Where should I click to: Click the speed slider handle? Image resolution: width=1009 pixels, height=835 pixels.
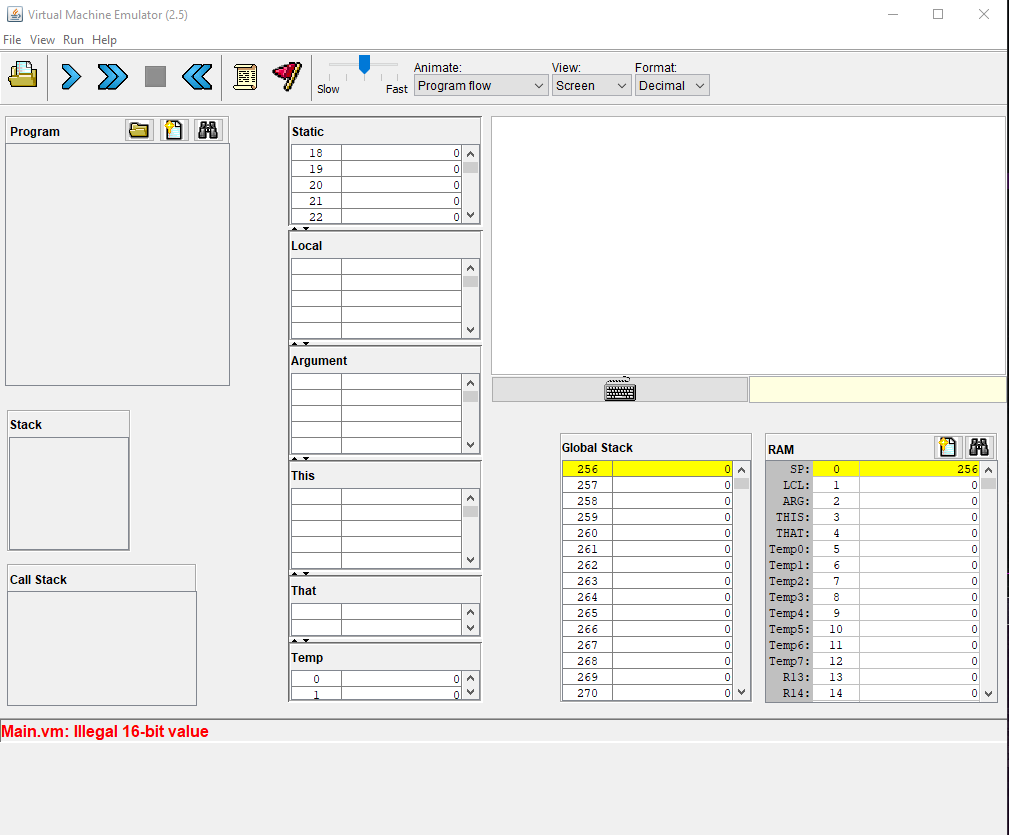(x=365, y=65)
